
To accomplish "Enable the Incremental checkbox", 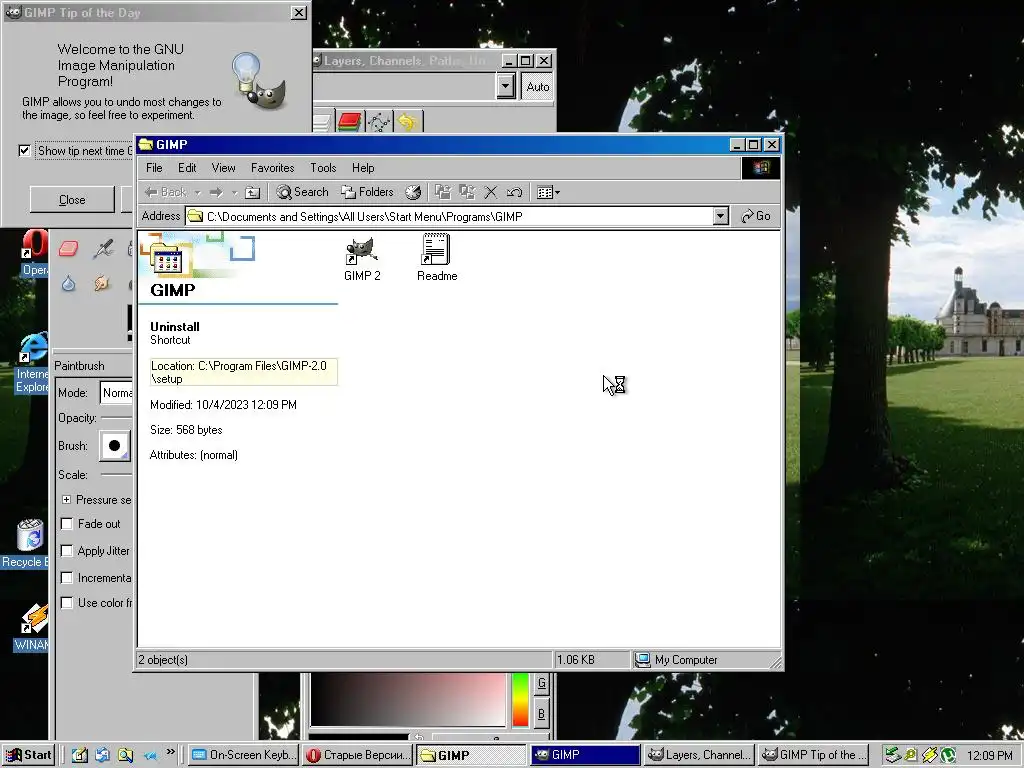I will (67, 578).
